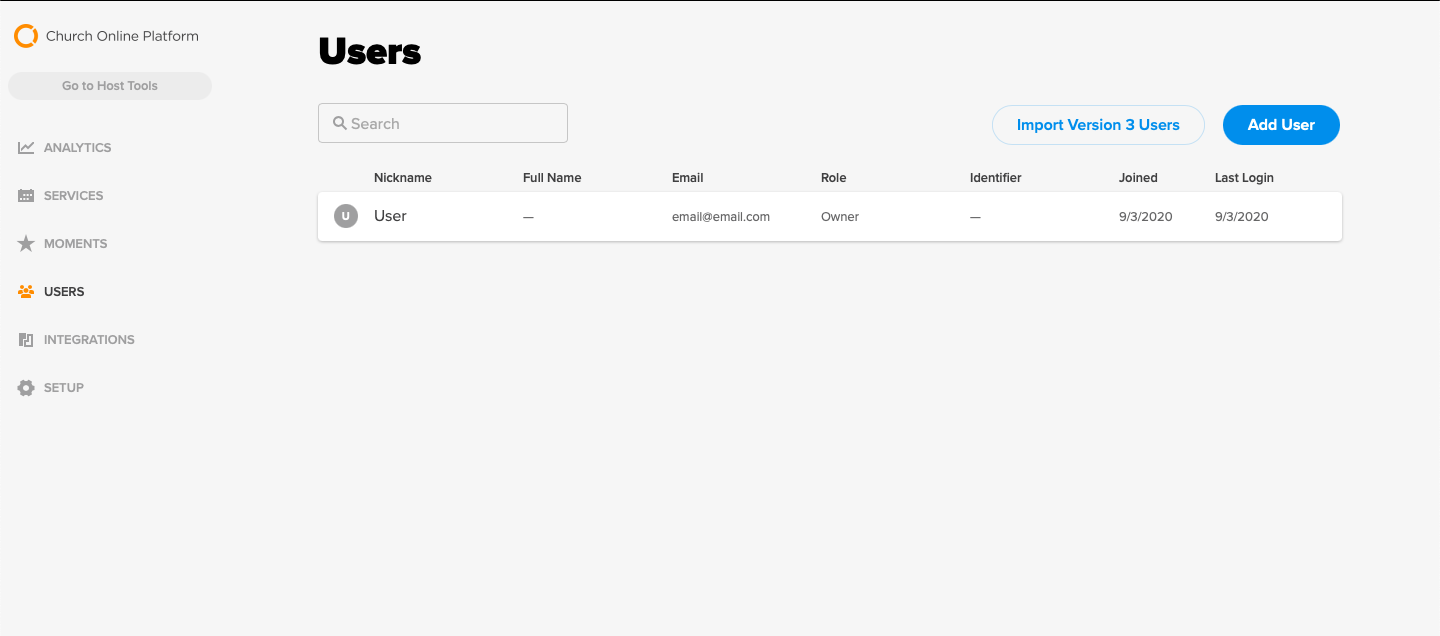Click the email@email.com cell
This screenshot has width=1440, height=636.
(721, 217)
